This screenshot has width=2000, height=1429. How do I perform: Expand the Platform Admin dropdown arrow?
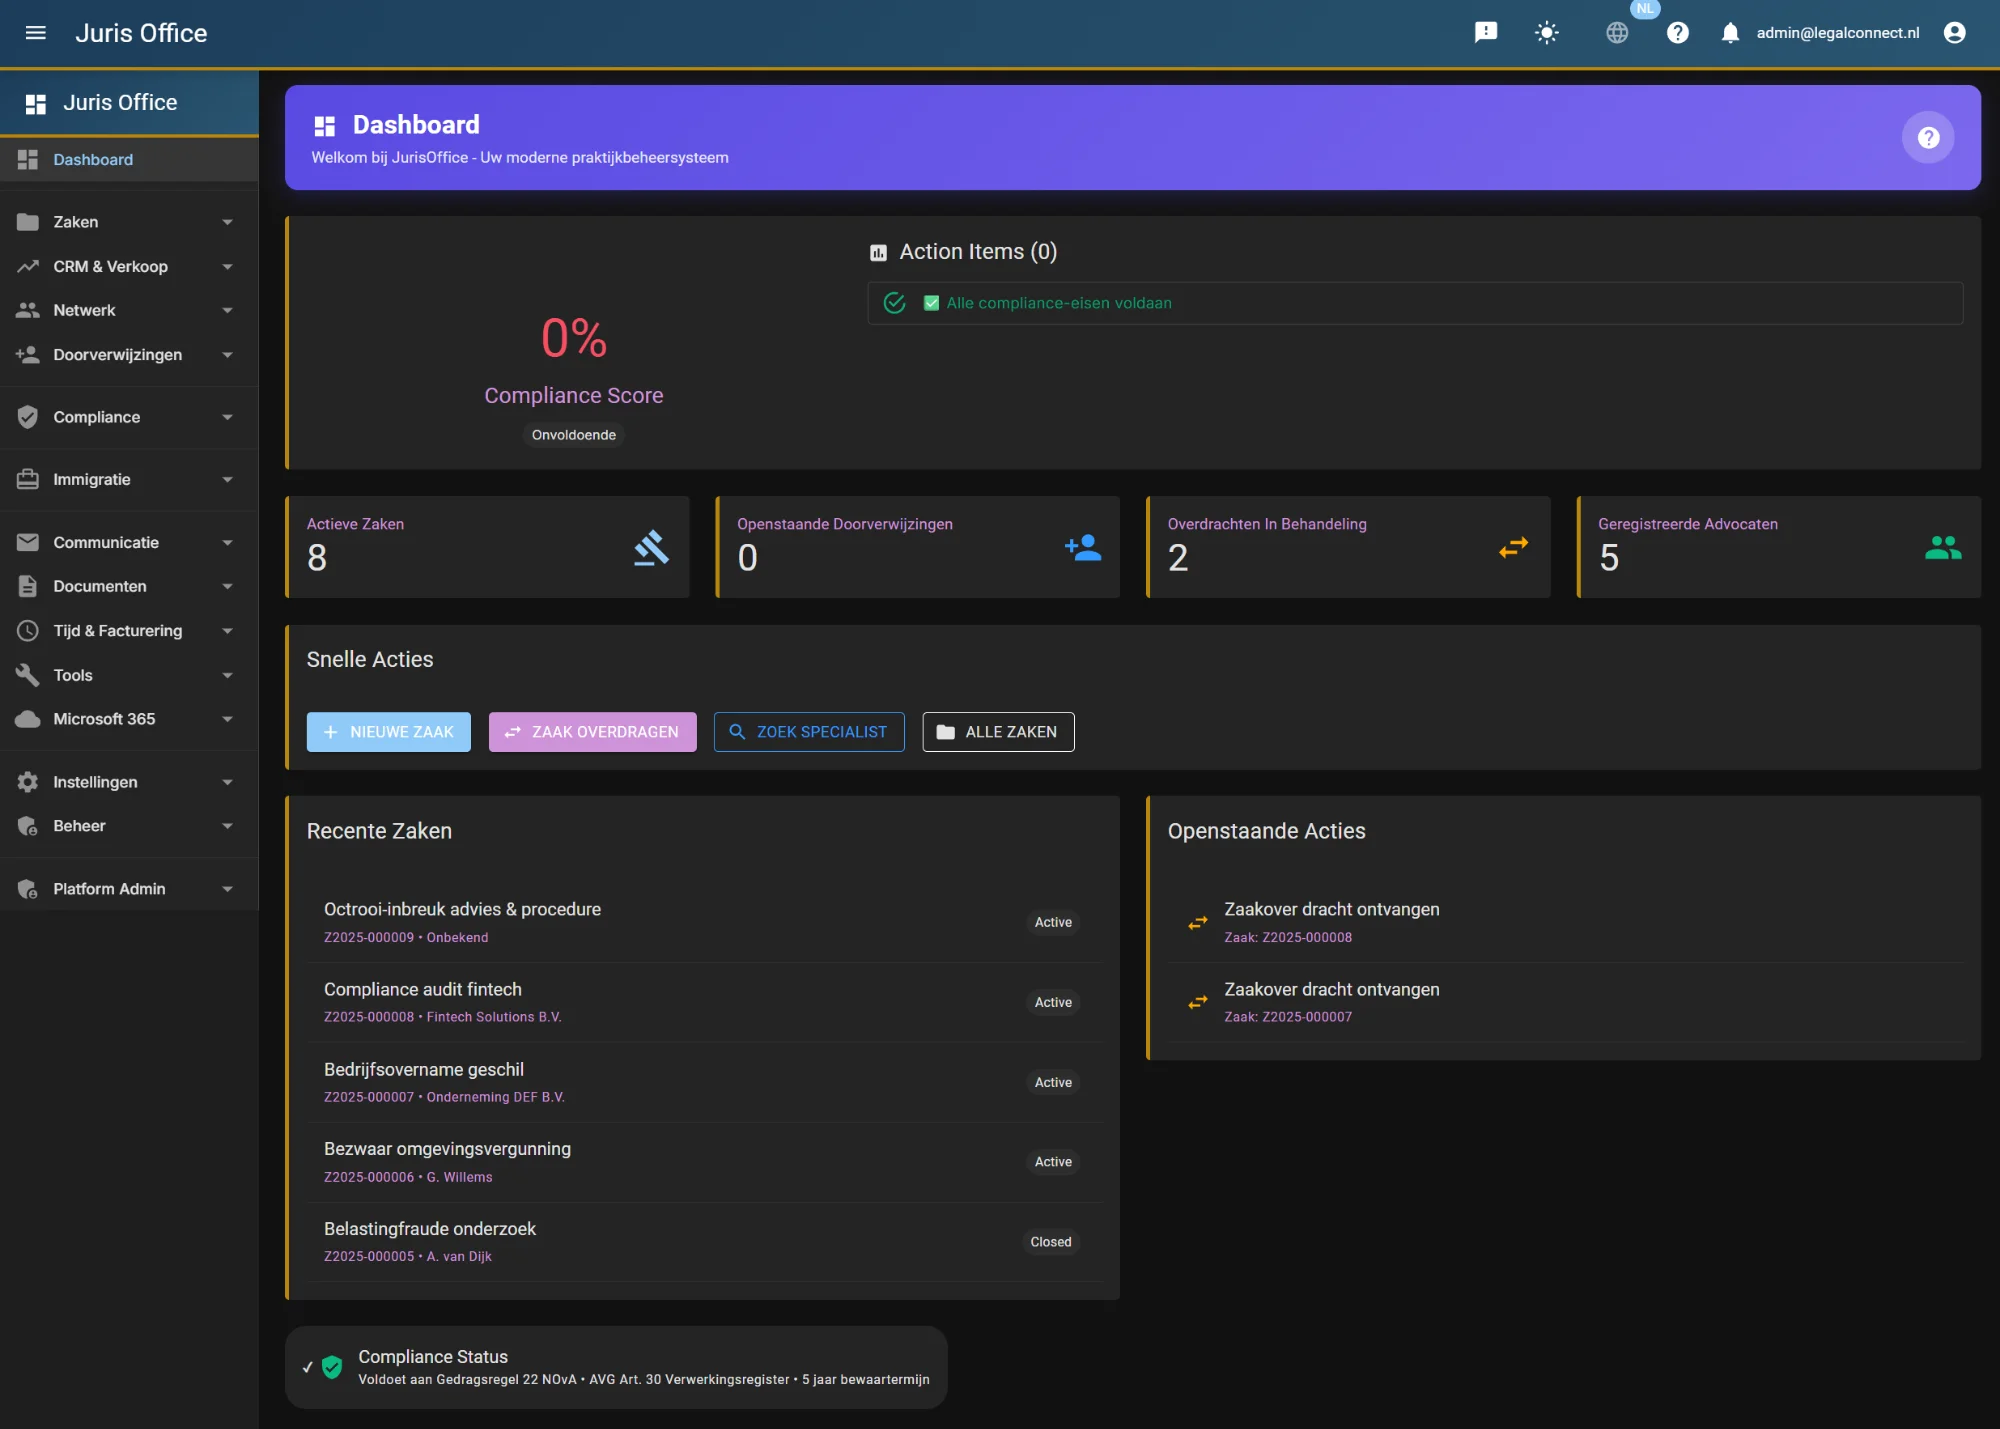[227, 889]
